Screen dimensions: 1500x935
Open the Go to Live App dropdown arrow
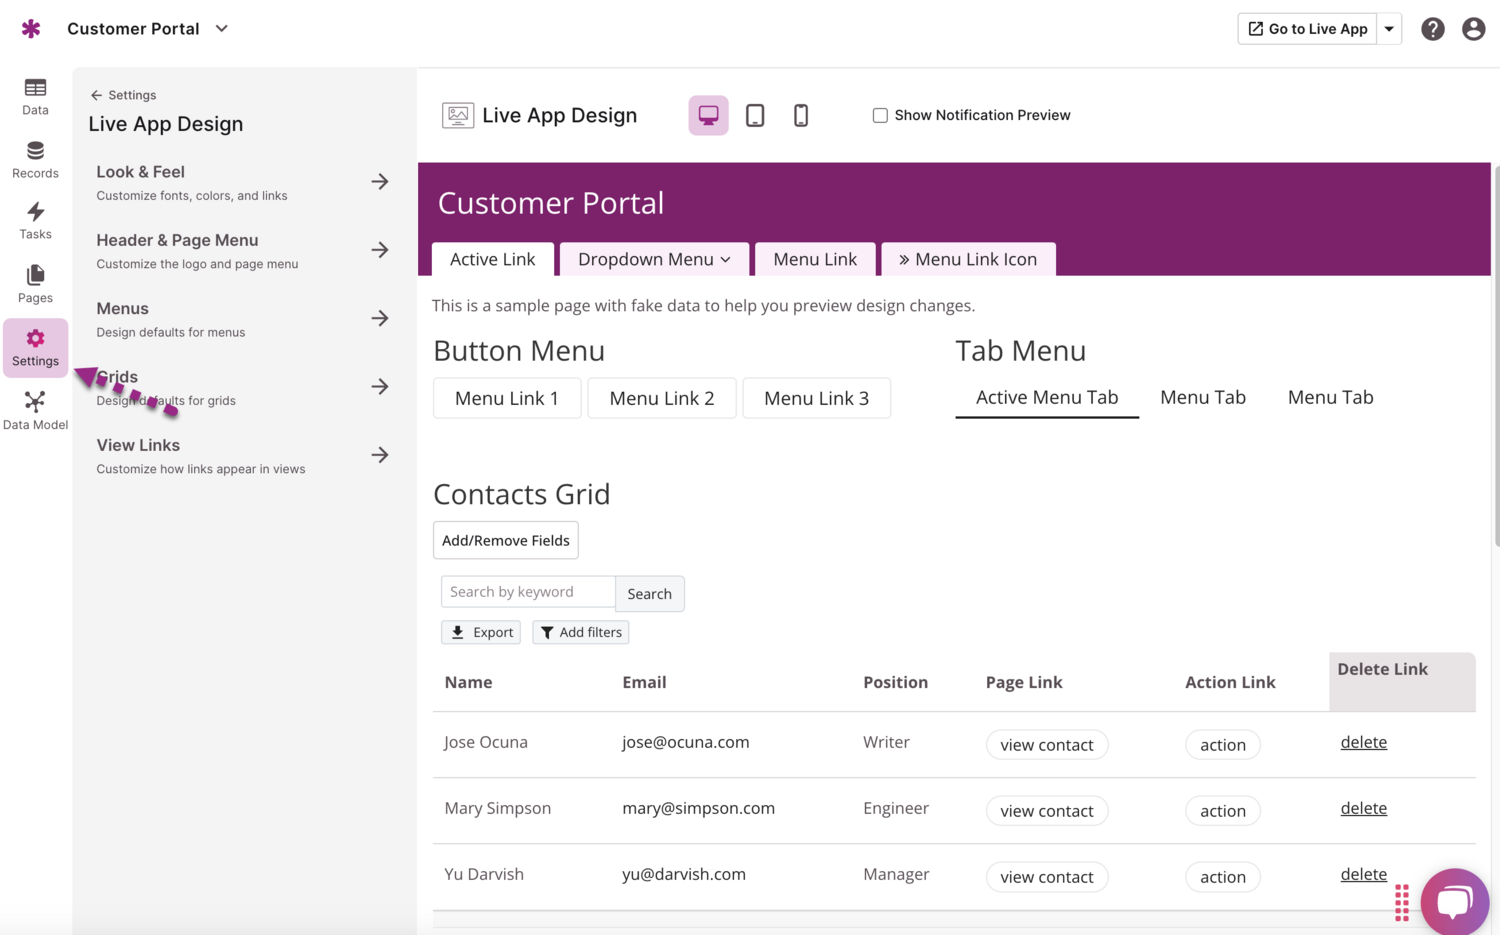(1389, 29)
